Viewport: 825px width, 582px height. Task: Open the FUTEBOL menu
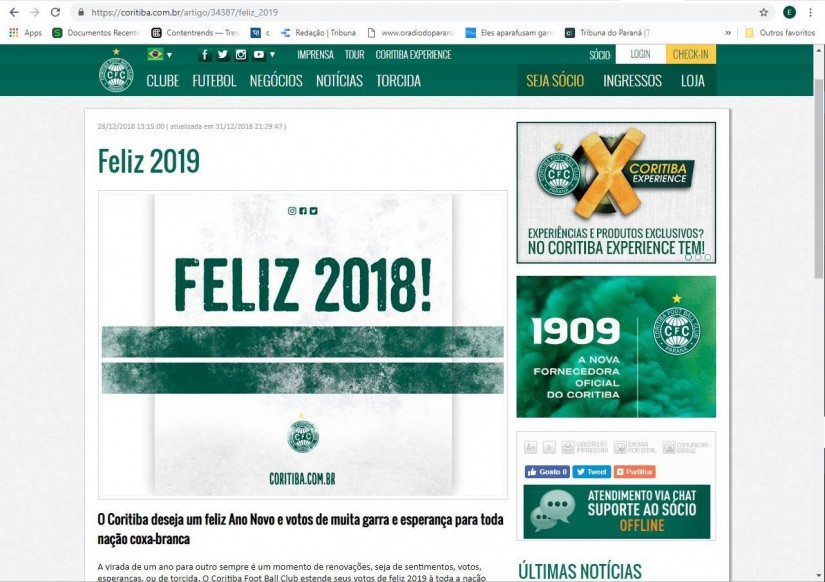pos(214,81)
